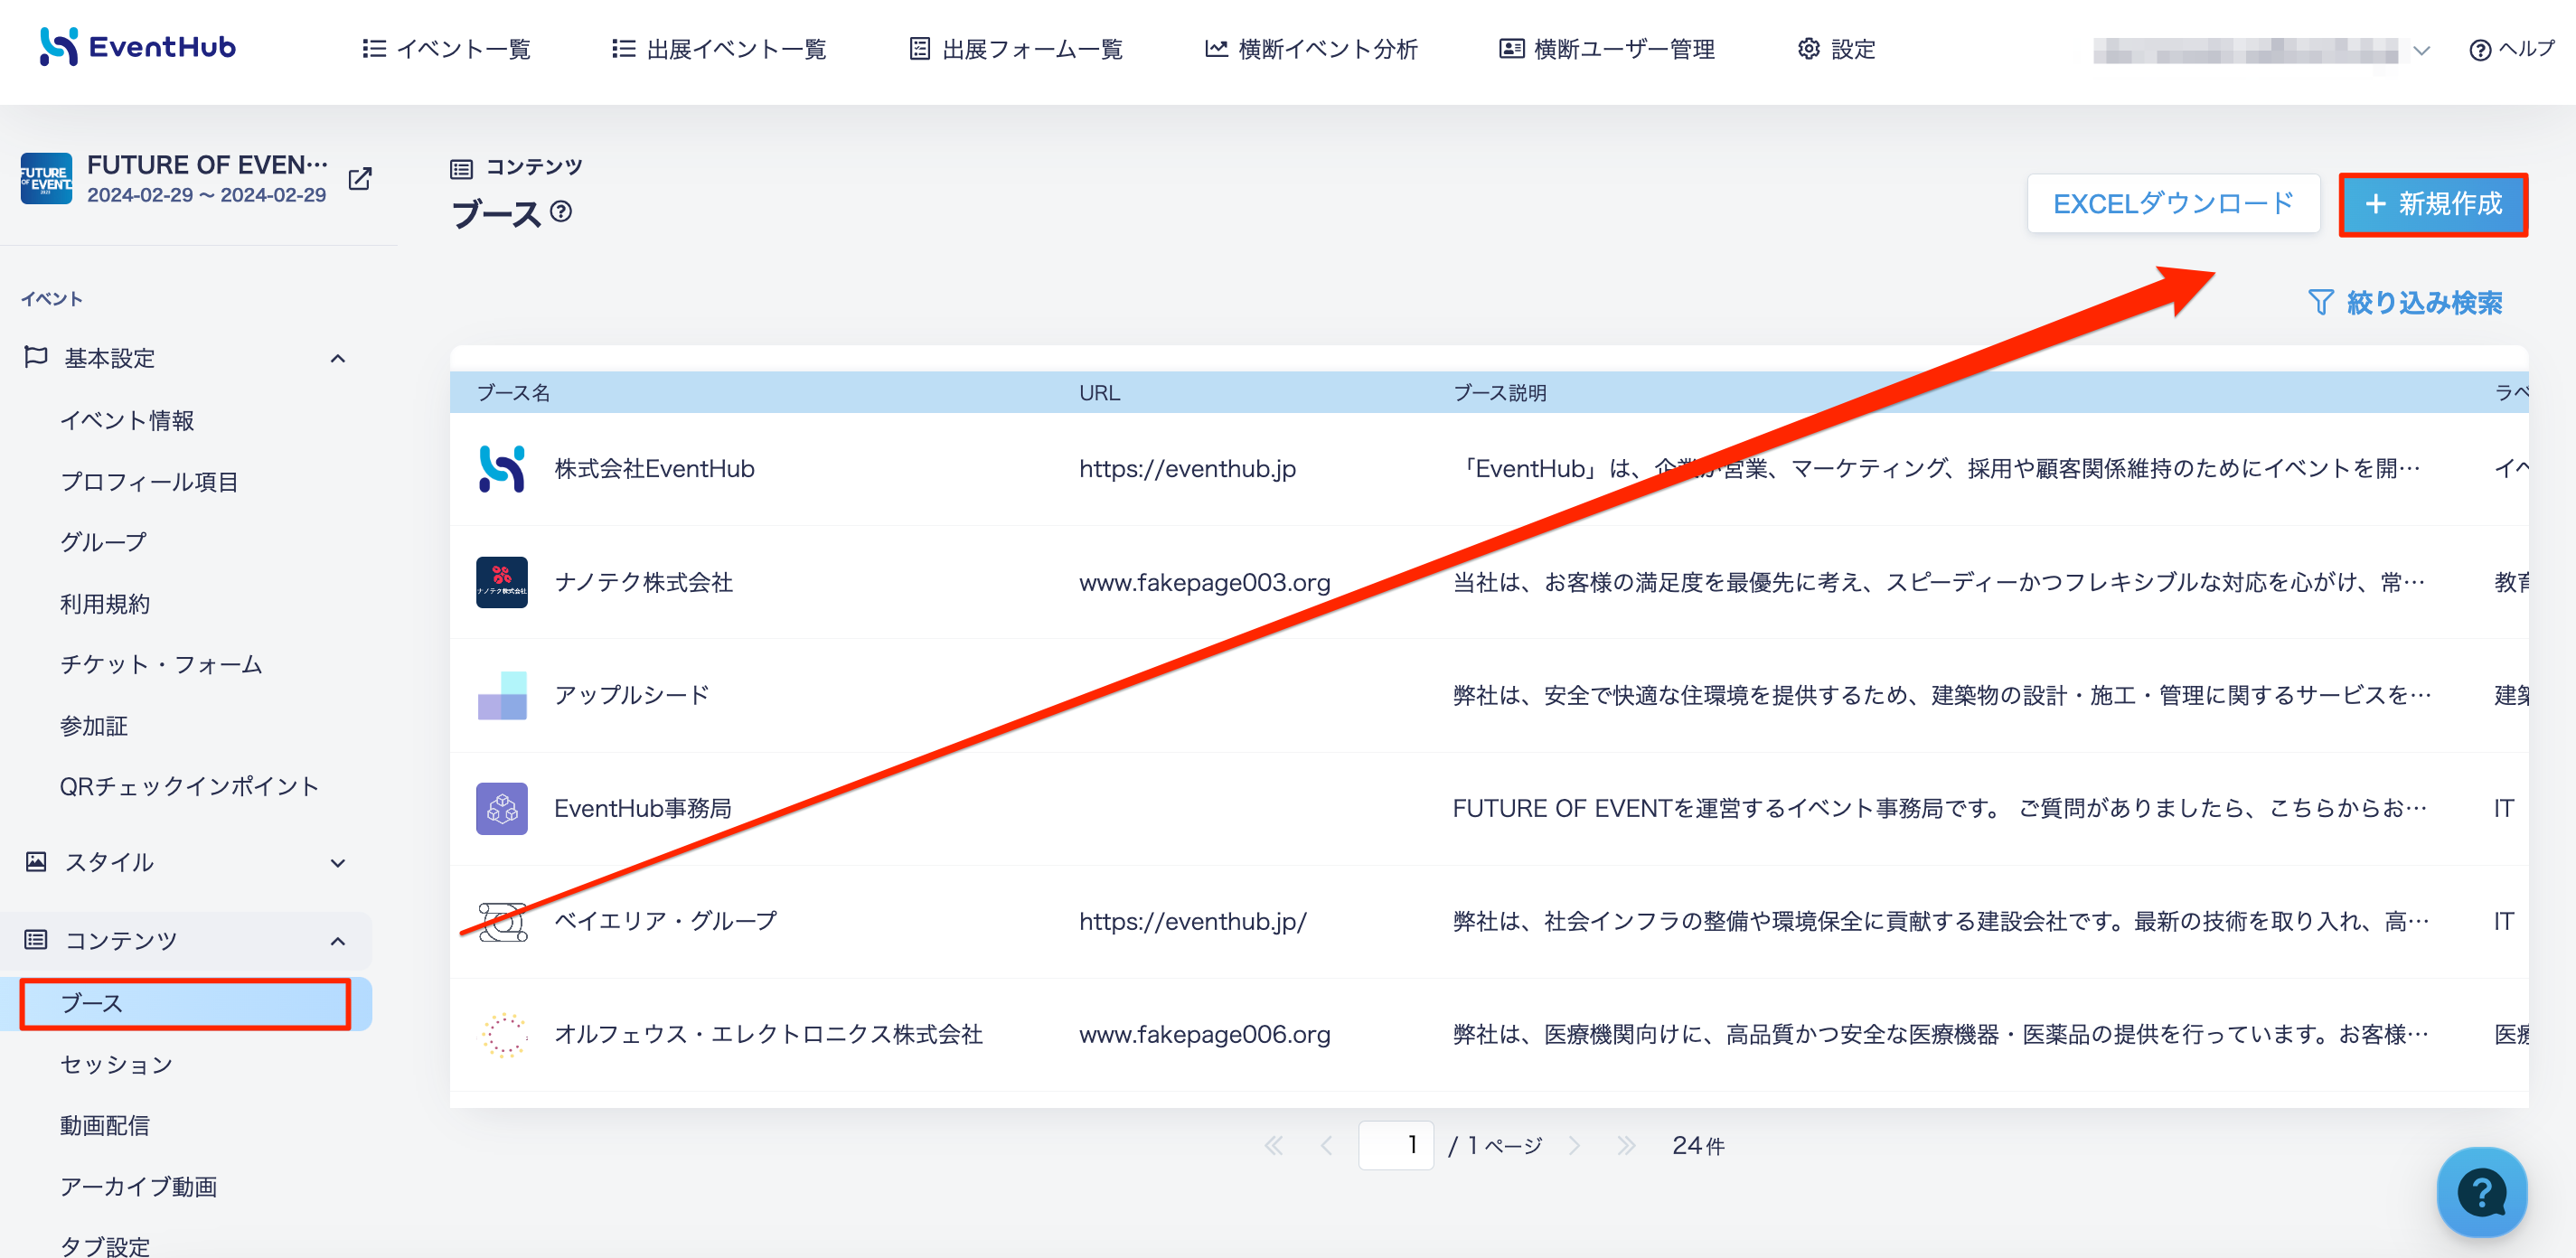Expand the account dropdown chevron
The height and width of the screenshot is (1258, 2576).
pos(2421,50)
